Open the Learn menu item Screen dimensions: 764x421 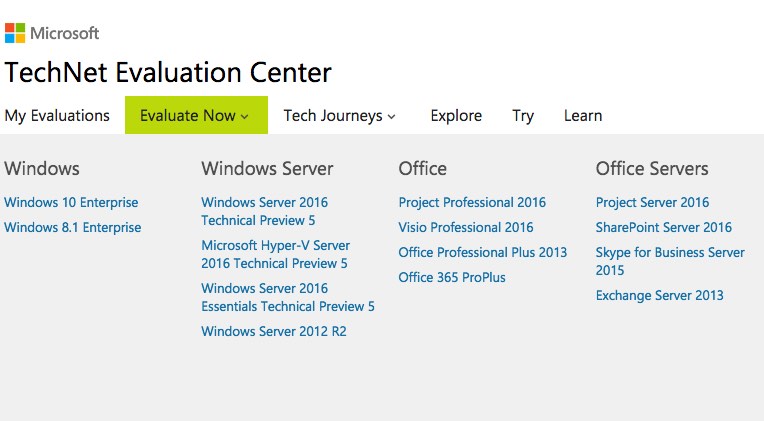point(583,116)
